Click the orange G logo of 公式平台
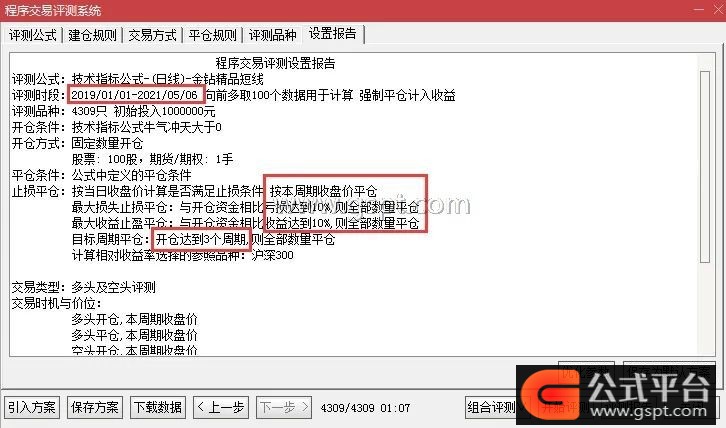 (549, 393)
